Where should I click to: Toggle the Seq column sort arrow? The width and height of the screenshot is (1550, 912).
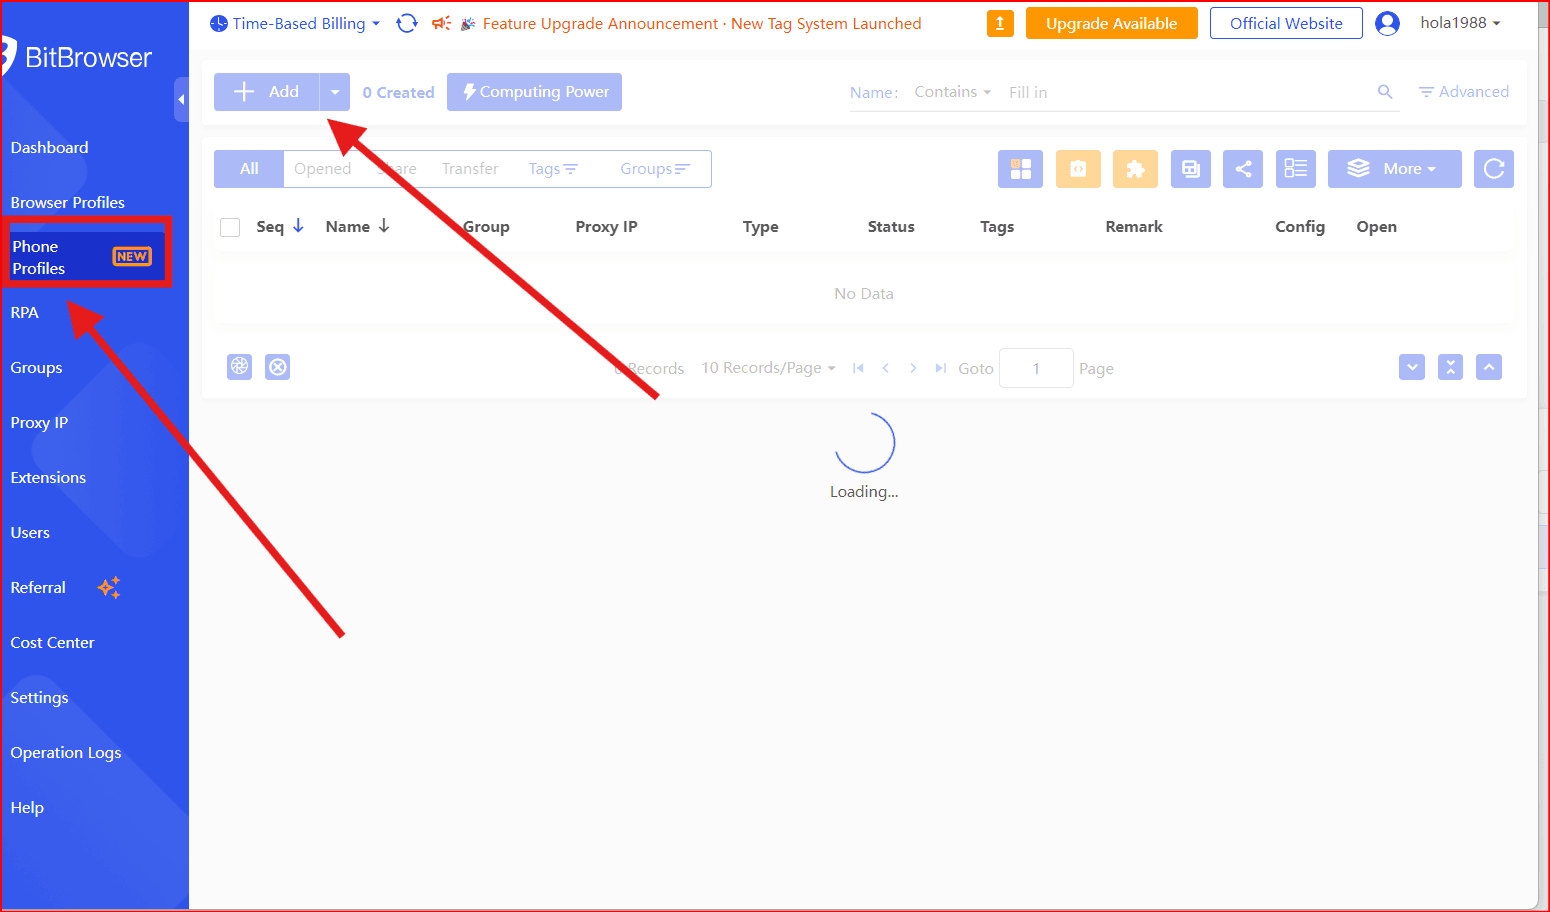click(x=298, y=226)
